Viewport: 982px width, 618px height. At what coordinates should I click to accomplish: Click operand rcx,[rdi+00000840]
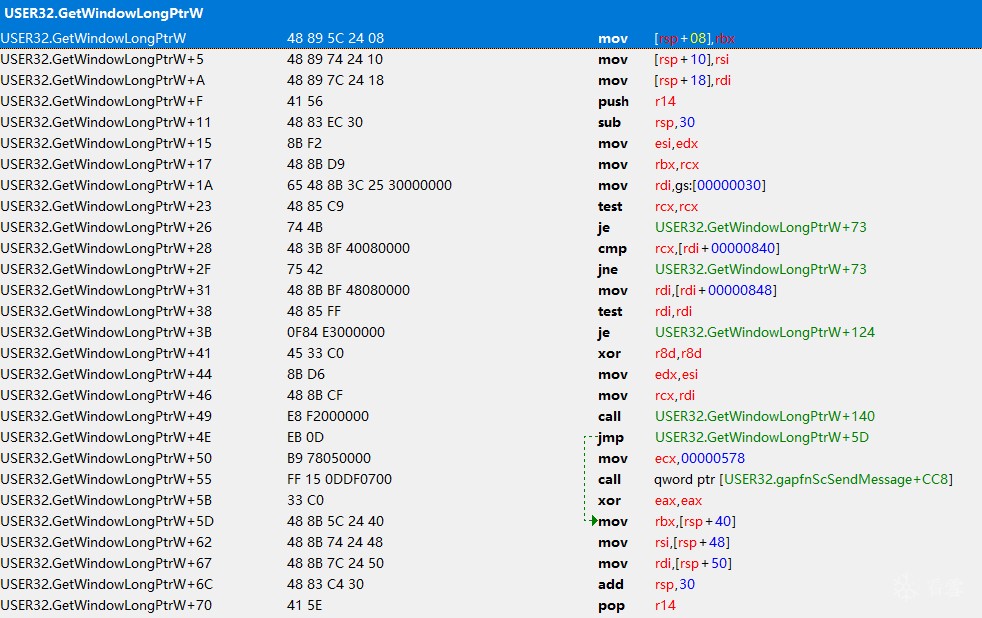pyautogui.click(x=717, y=248)
